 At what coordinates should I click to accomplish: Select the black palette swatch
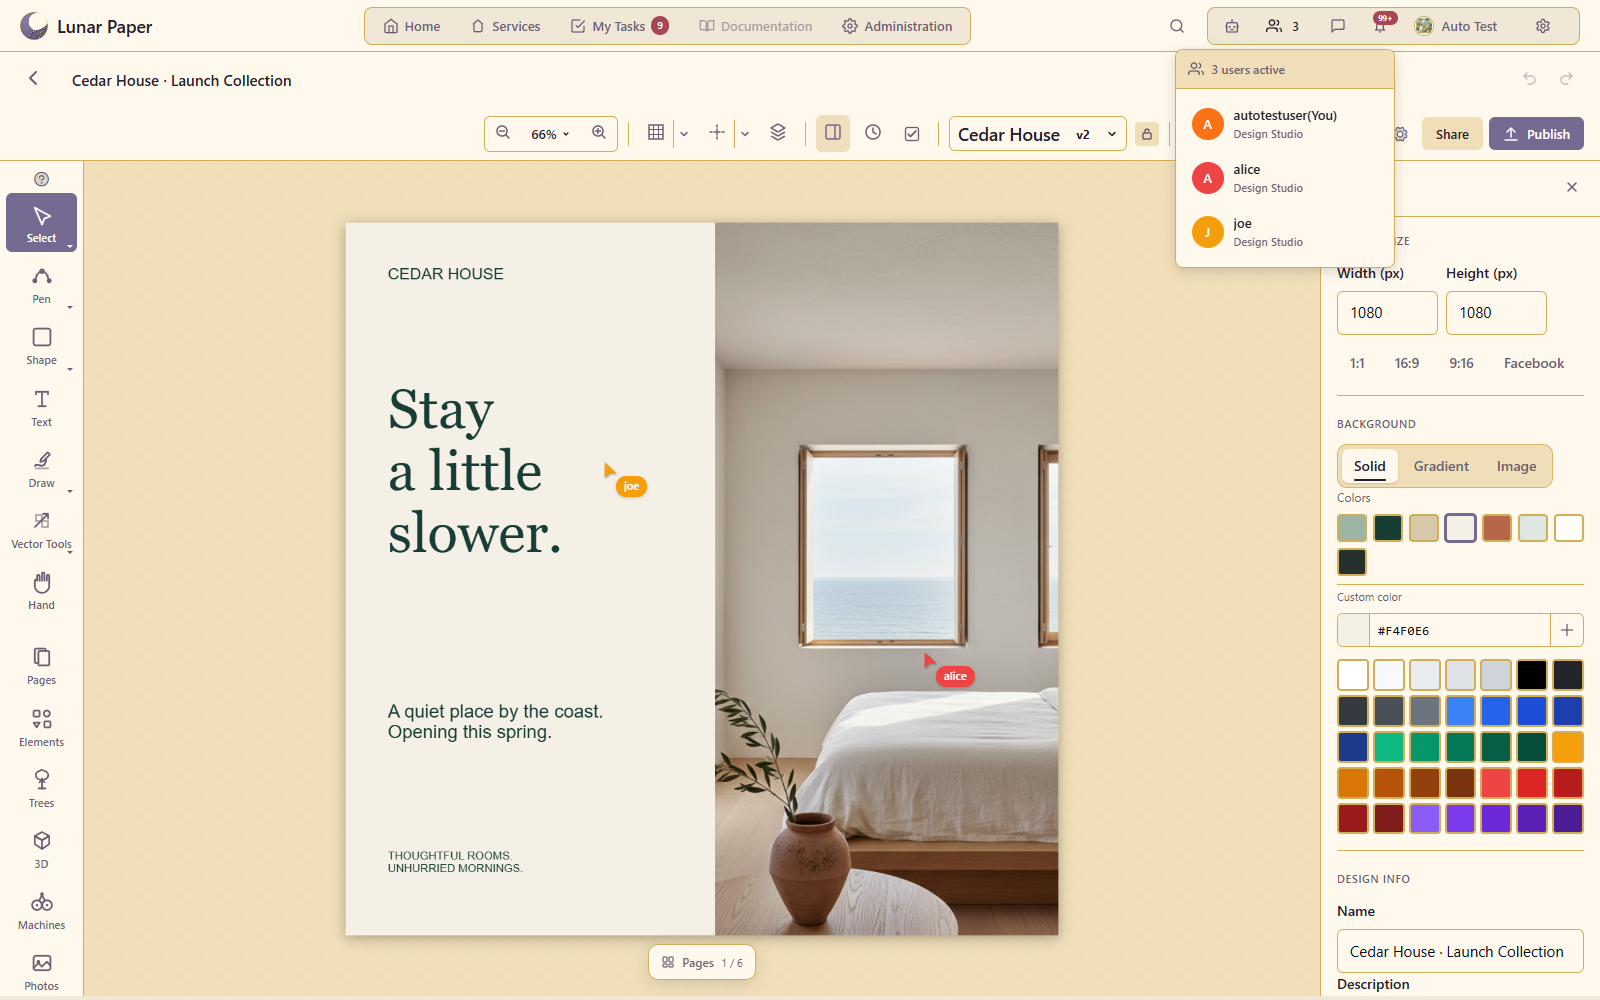click(1532, 675)
